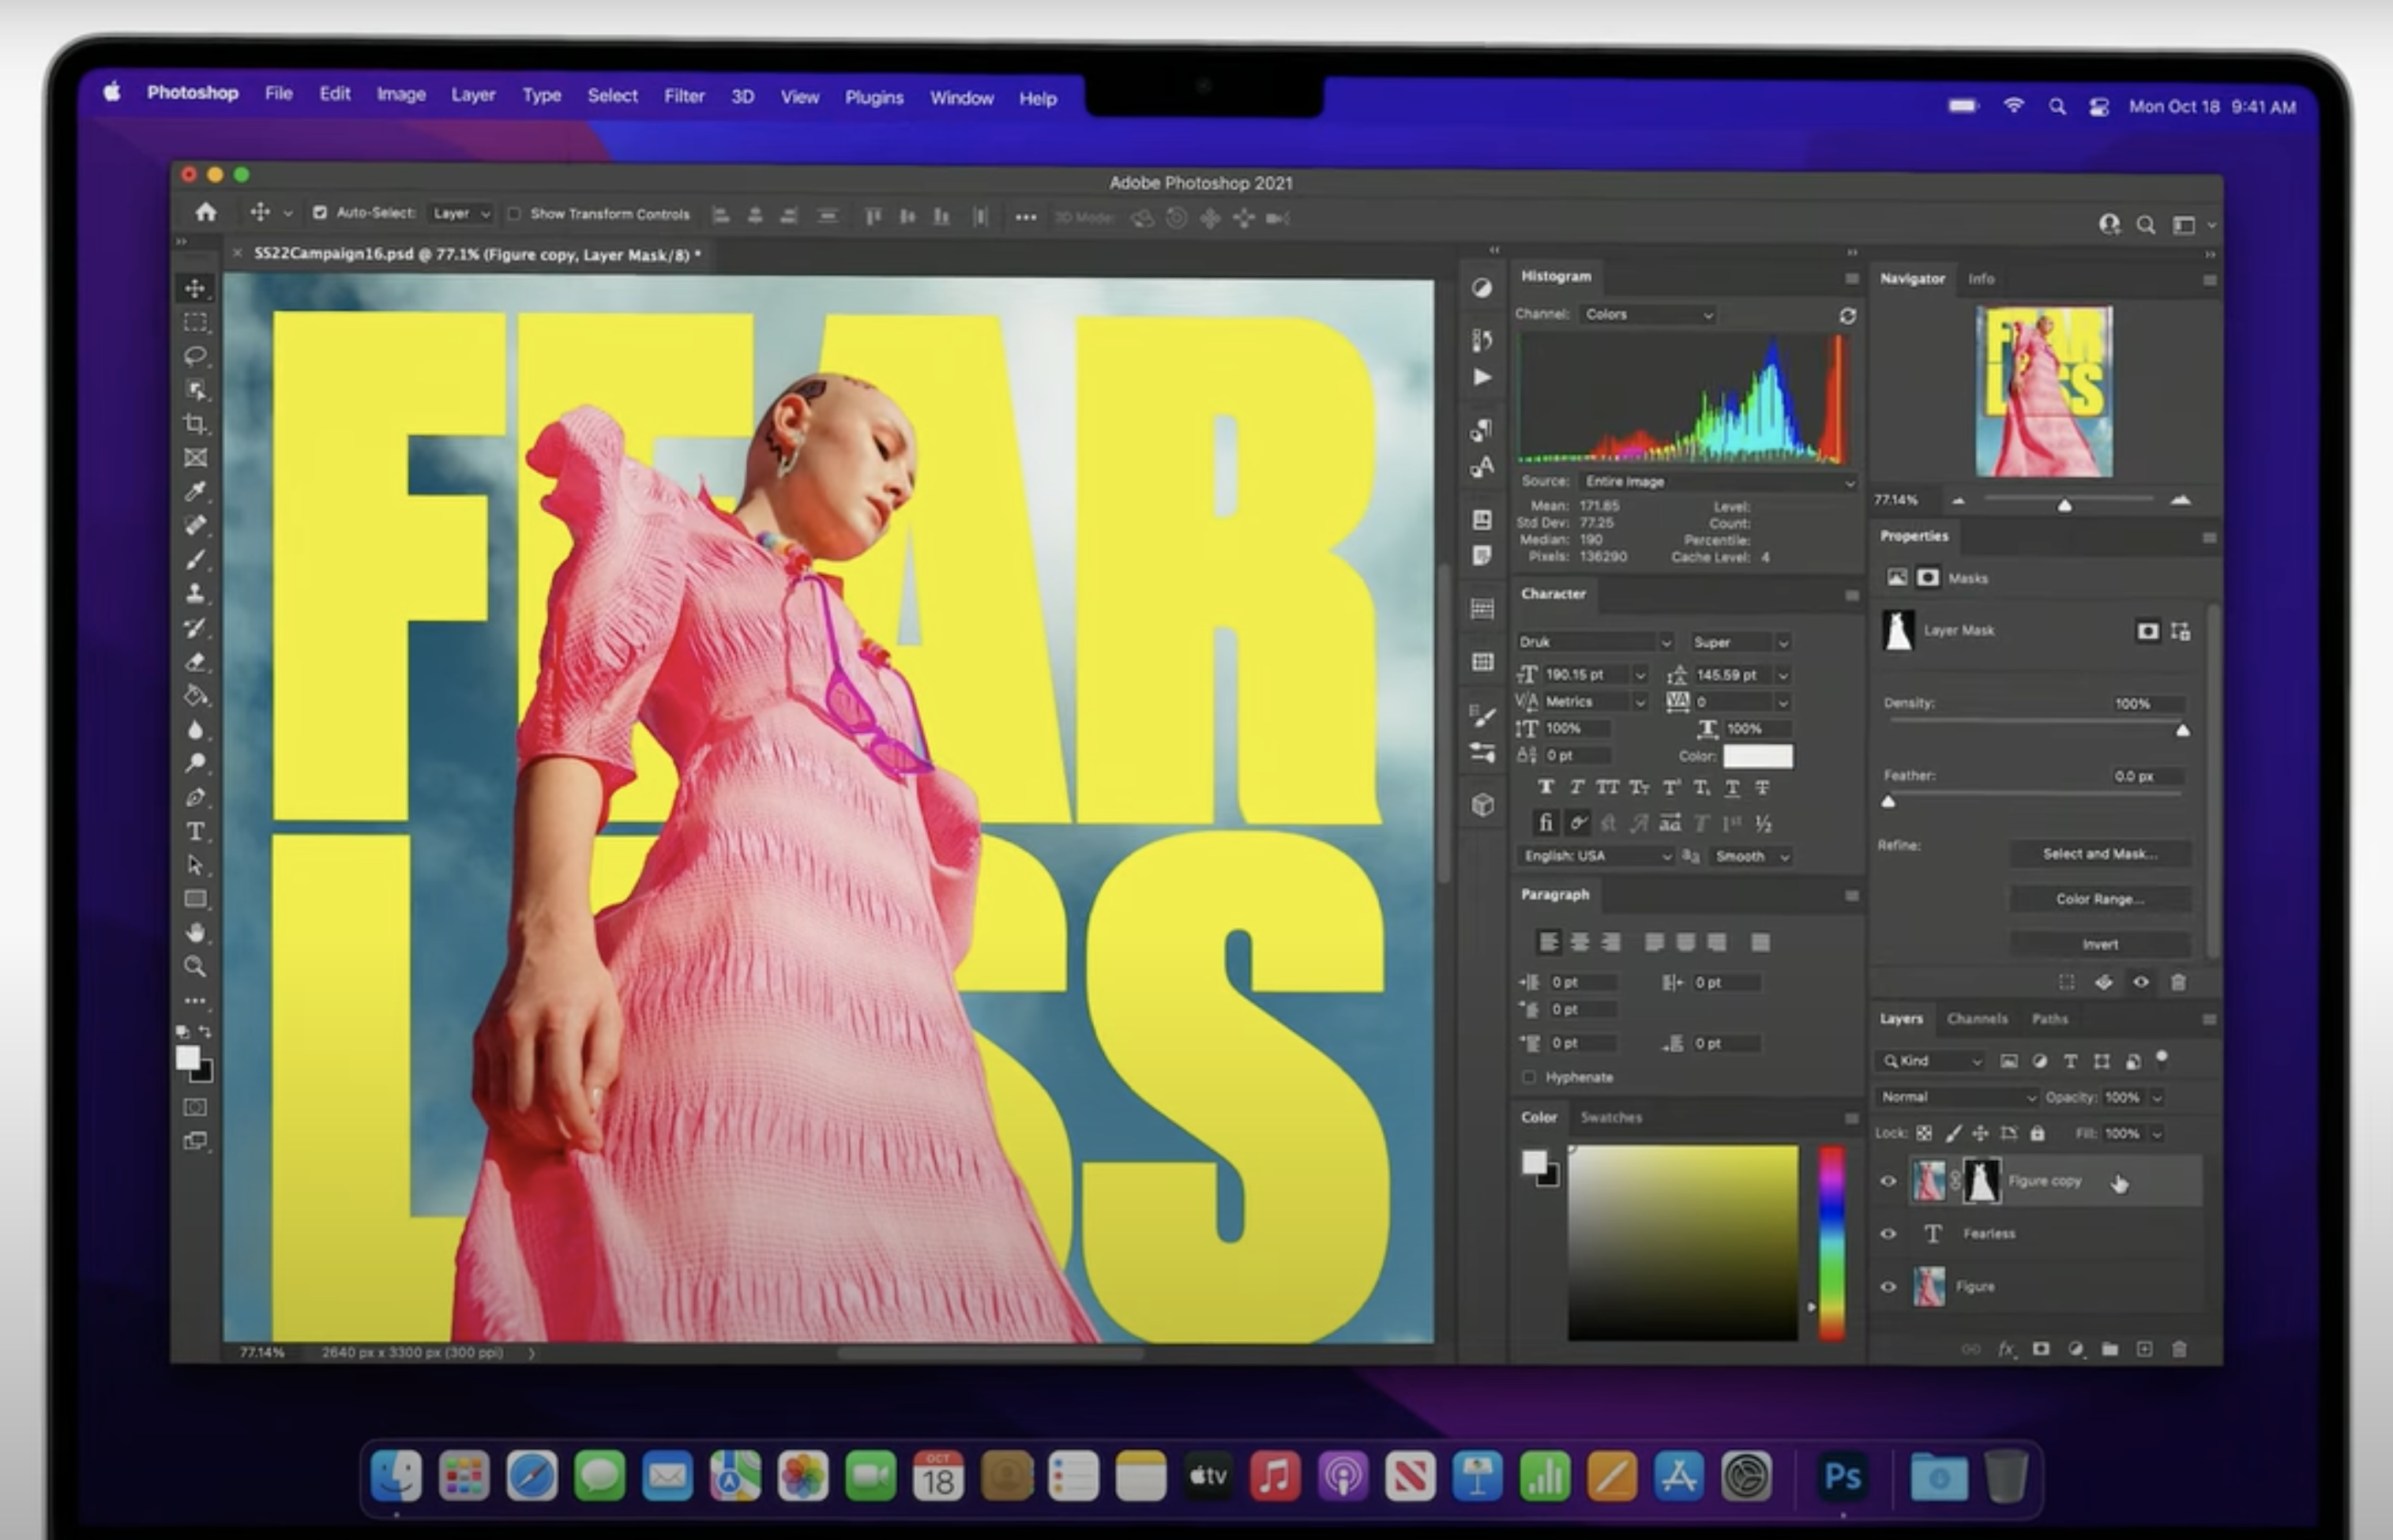Select the Zoom tool in toolbar
Viewport: 2393px width, 1540px height.
(195, 967)
